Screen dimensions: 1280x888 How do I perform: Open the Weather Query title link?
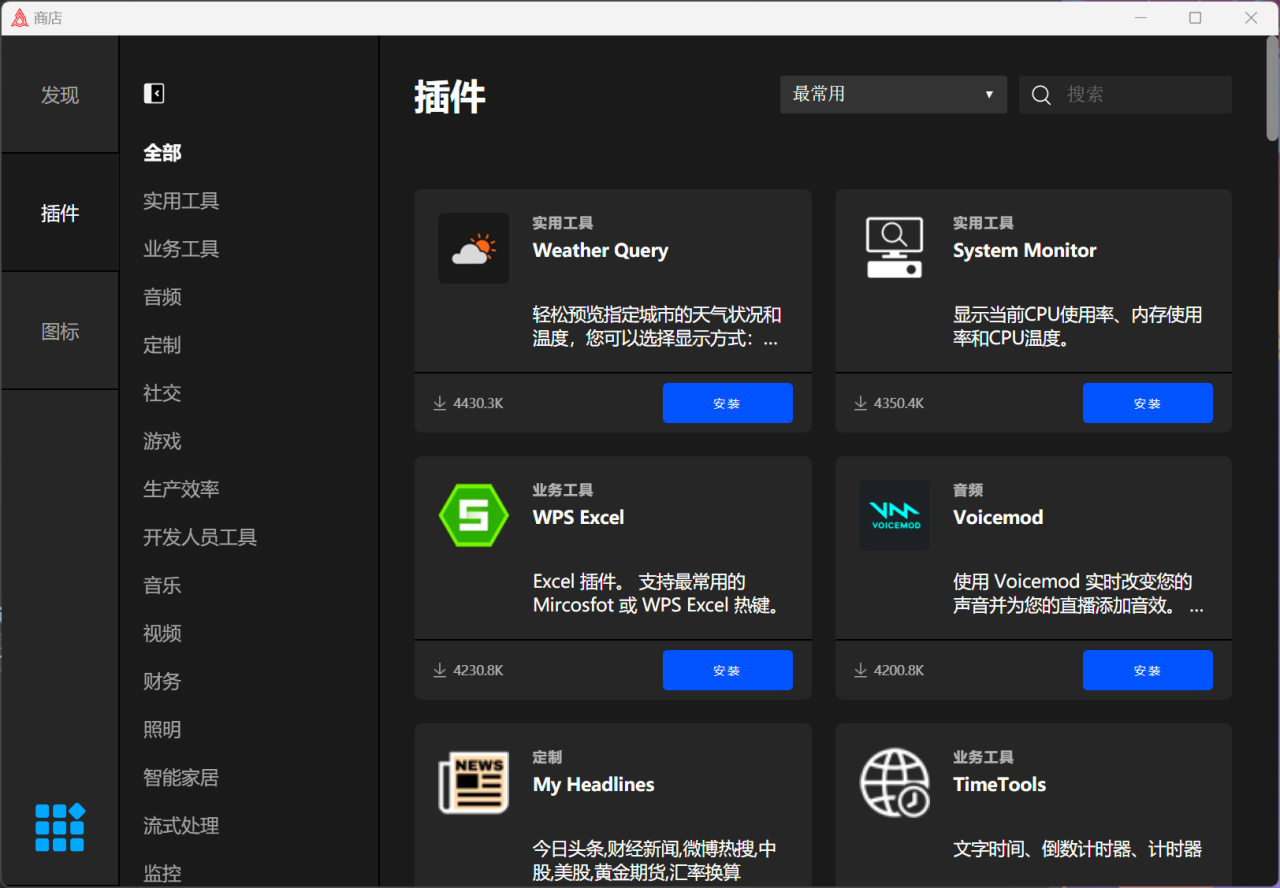(600, 250)
